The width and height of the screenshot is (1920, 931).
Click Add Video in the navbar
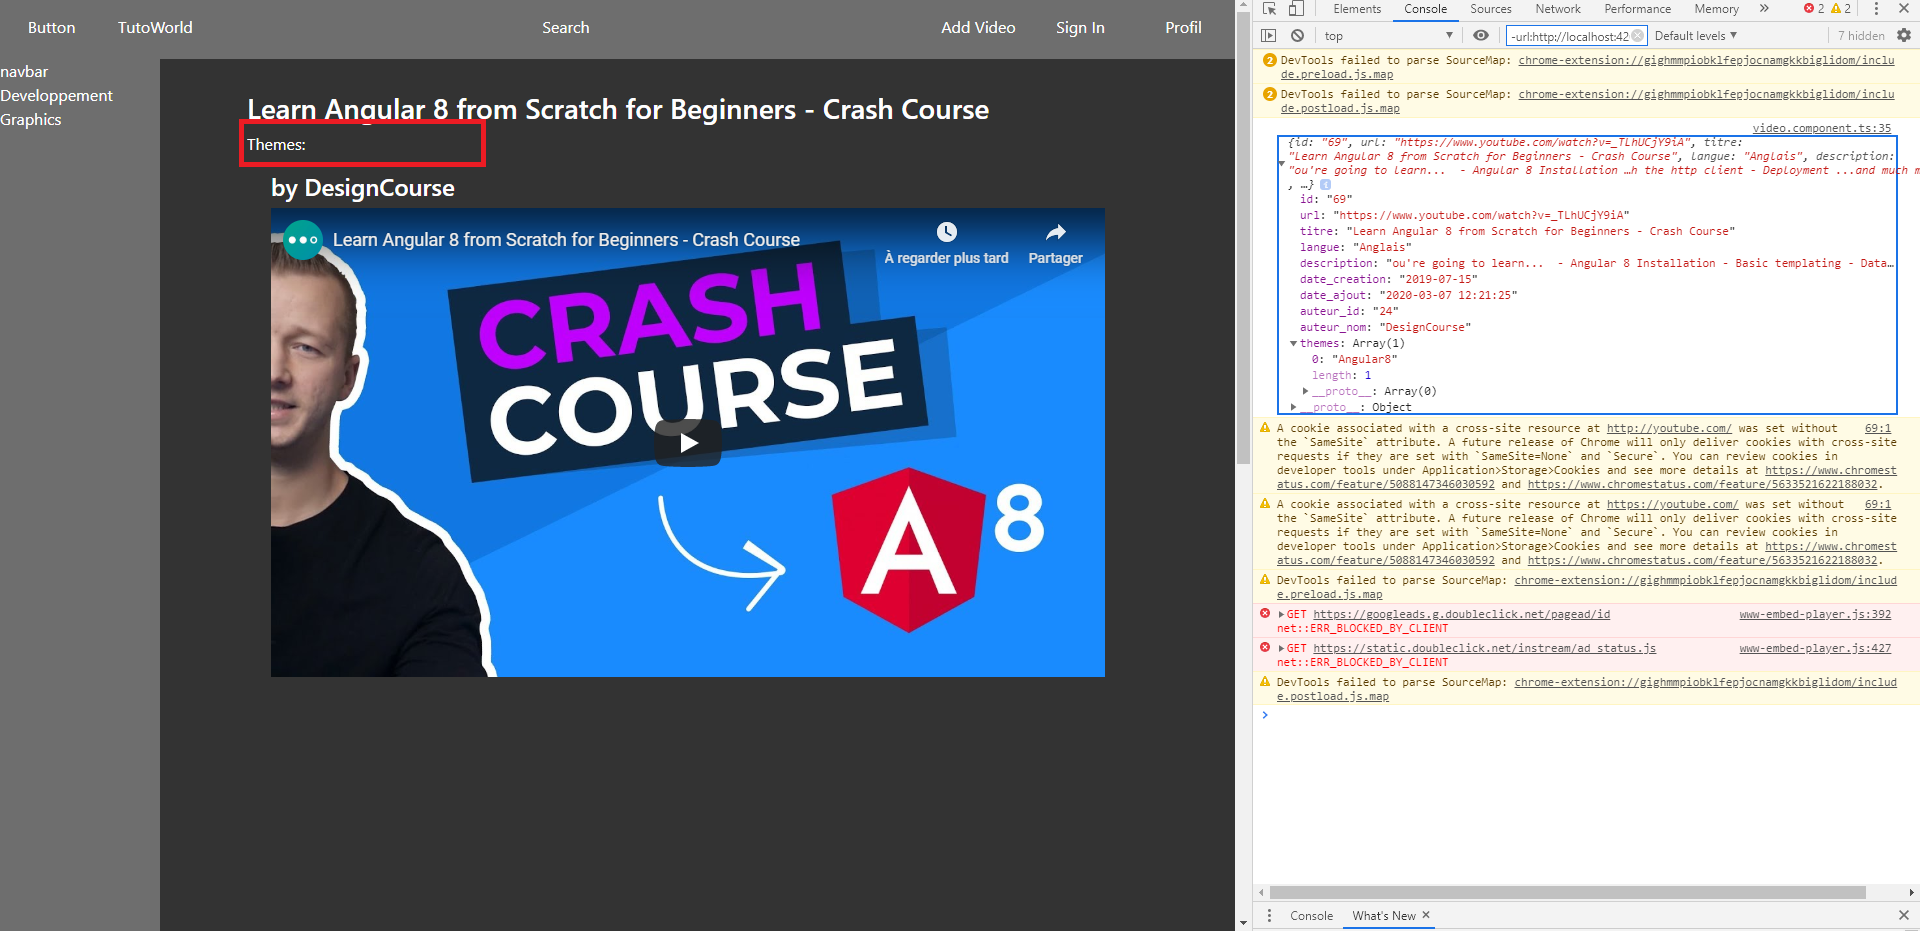click(x=977, y=28)
